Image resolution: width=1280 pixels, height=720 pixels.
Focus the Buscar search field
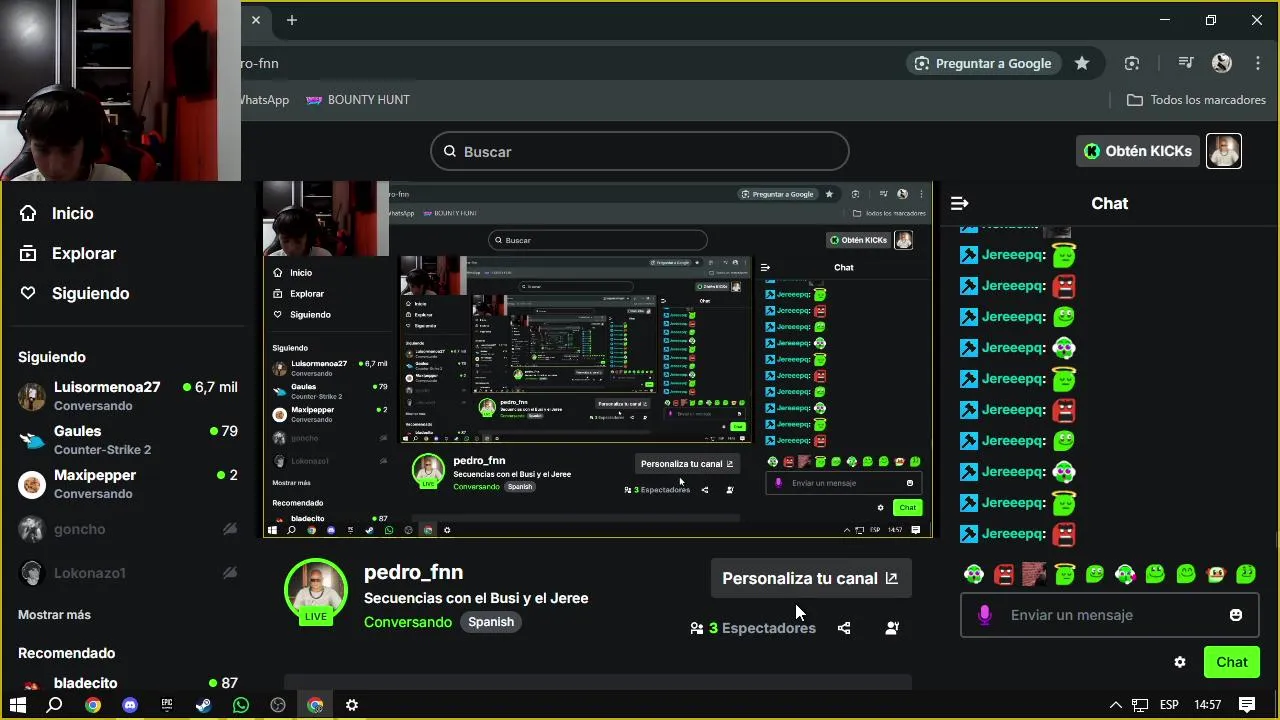pos(640,151)
